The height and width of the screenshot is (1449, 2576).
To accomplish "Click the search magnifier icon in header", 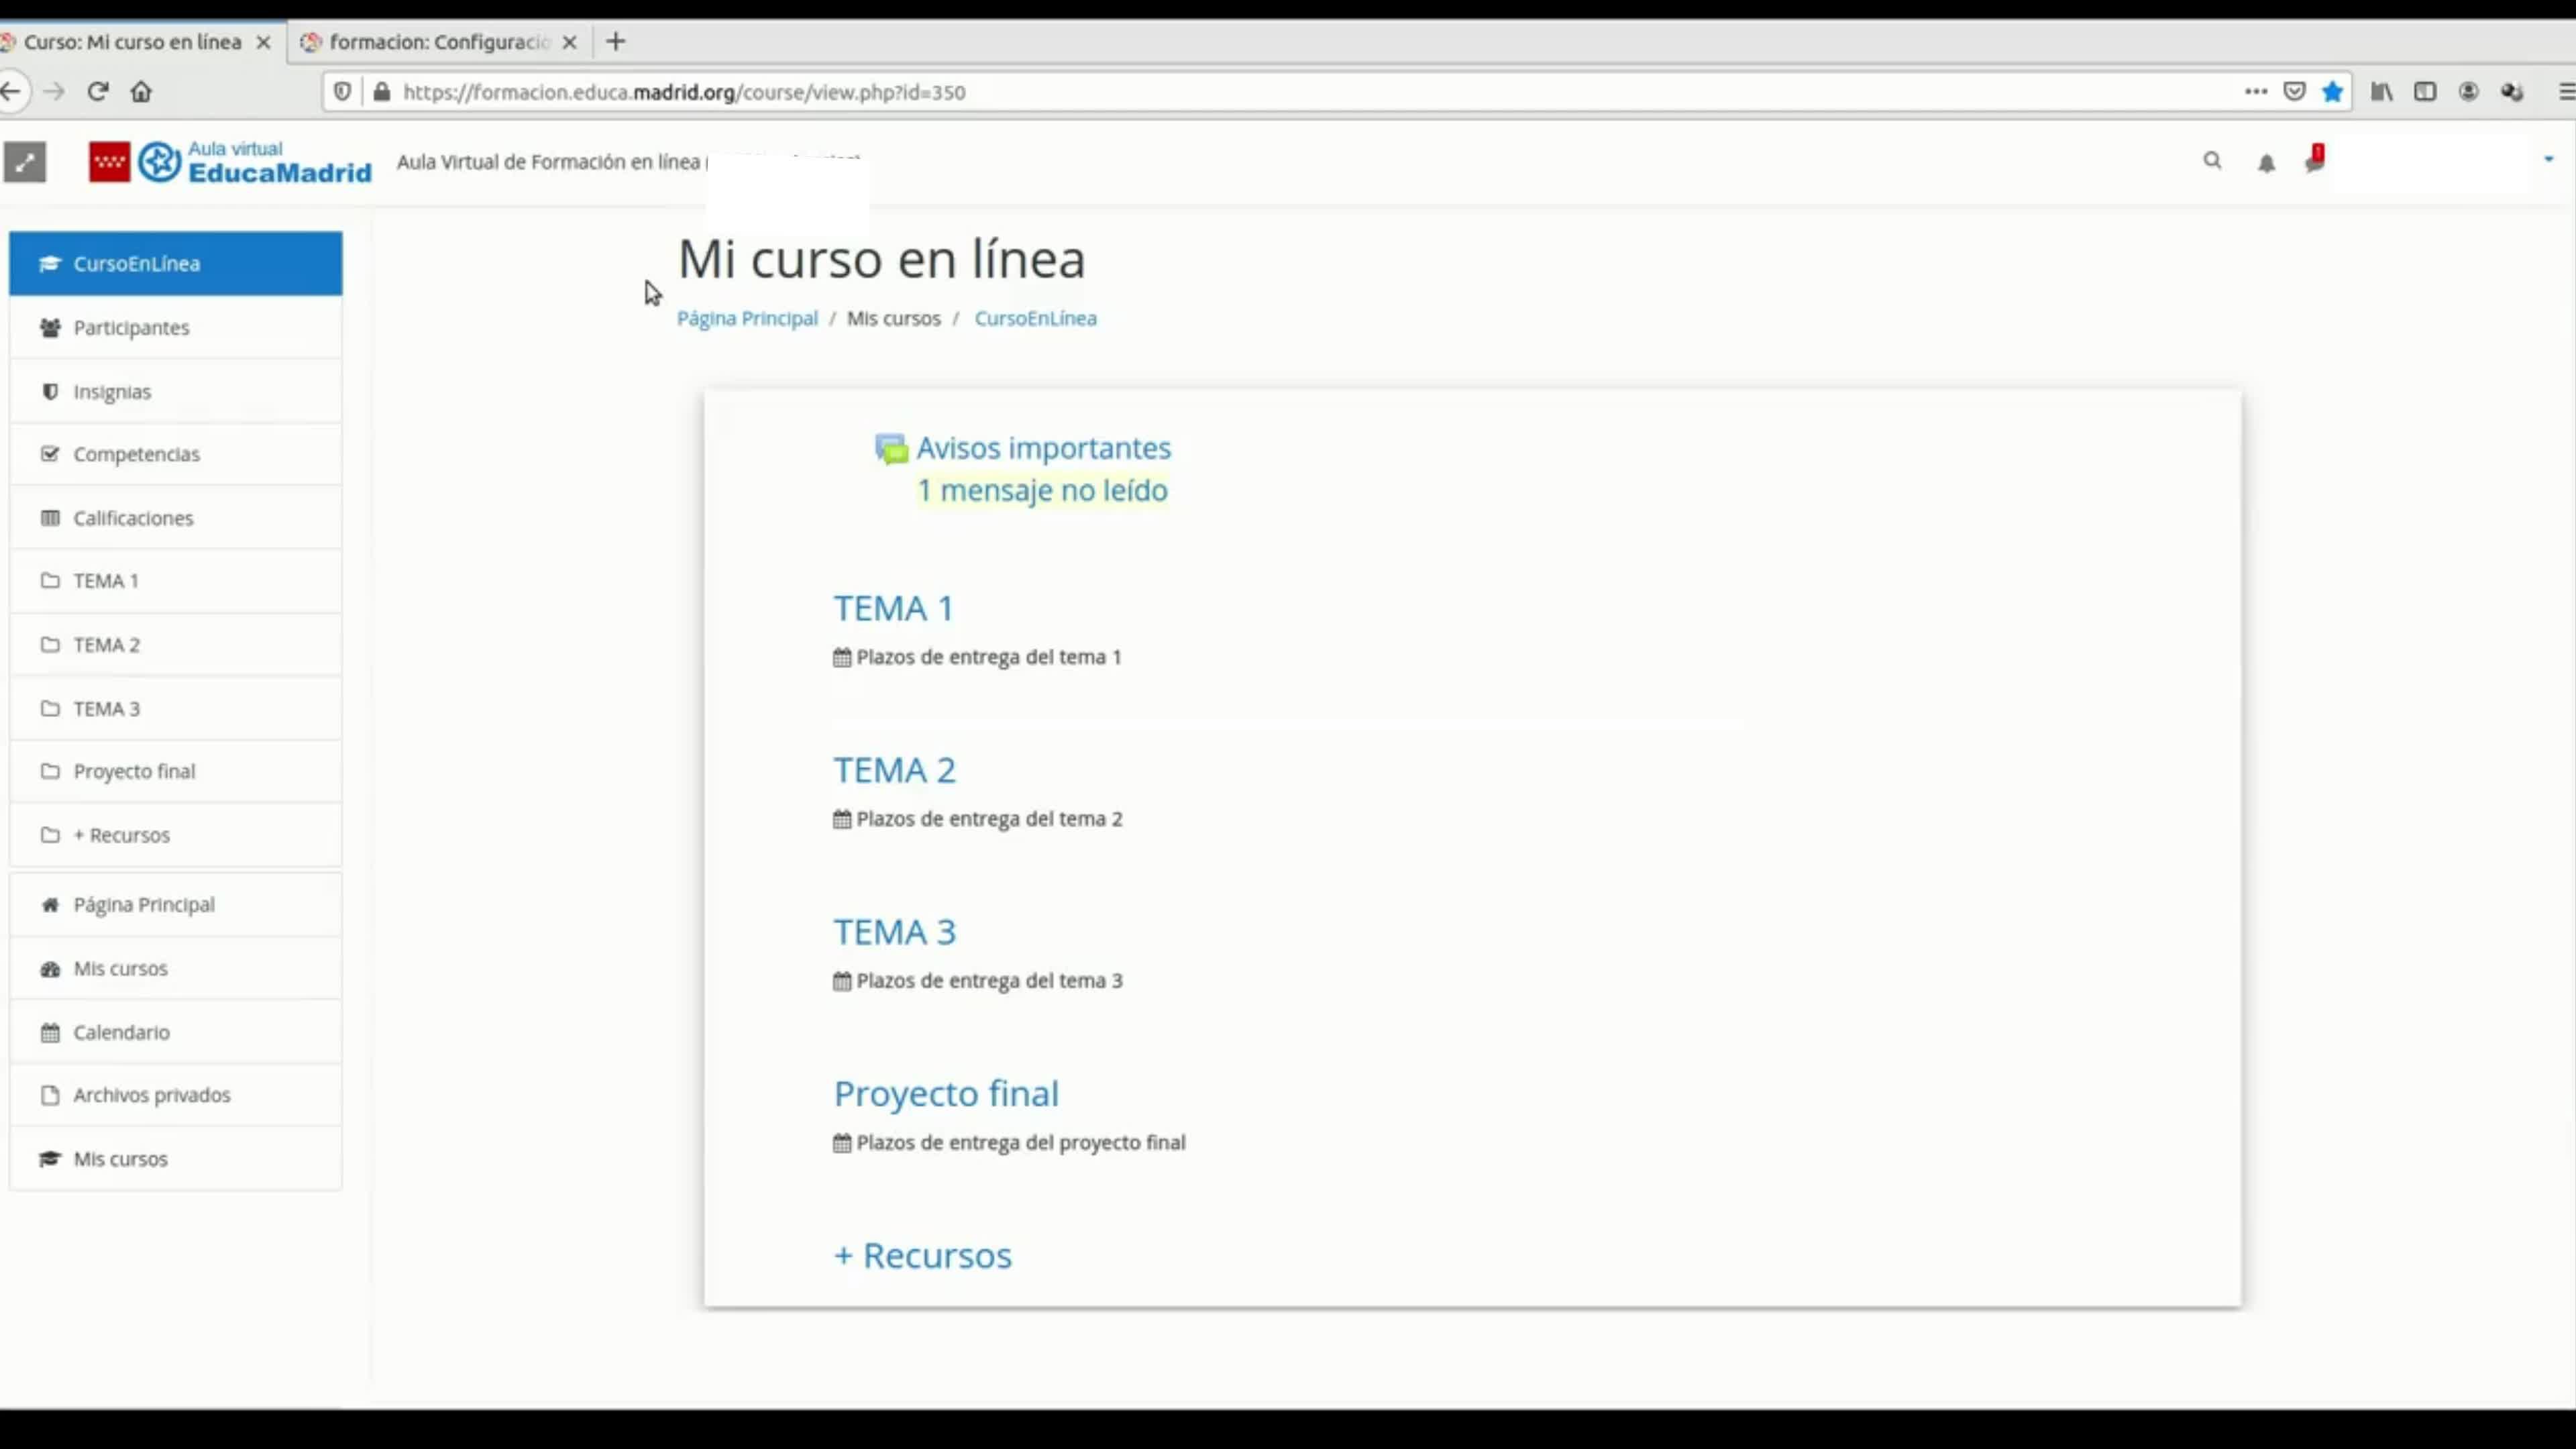I will (x=2212, y=161).
